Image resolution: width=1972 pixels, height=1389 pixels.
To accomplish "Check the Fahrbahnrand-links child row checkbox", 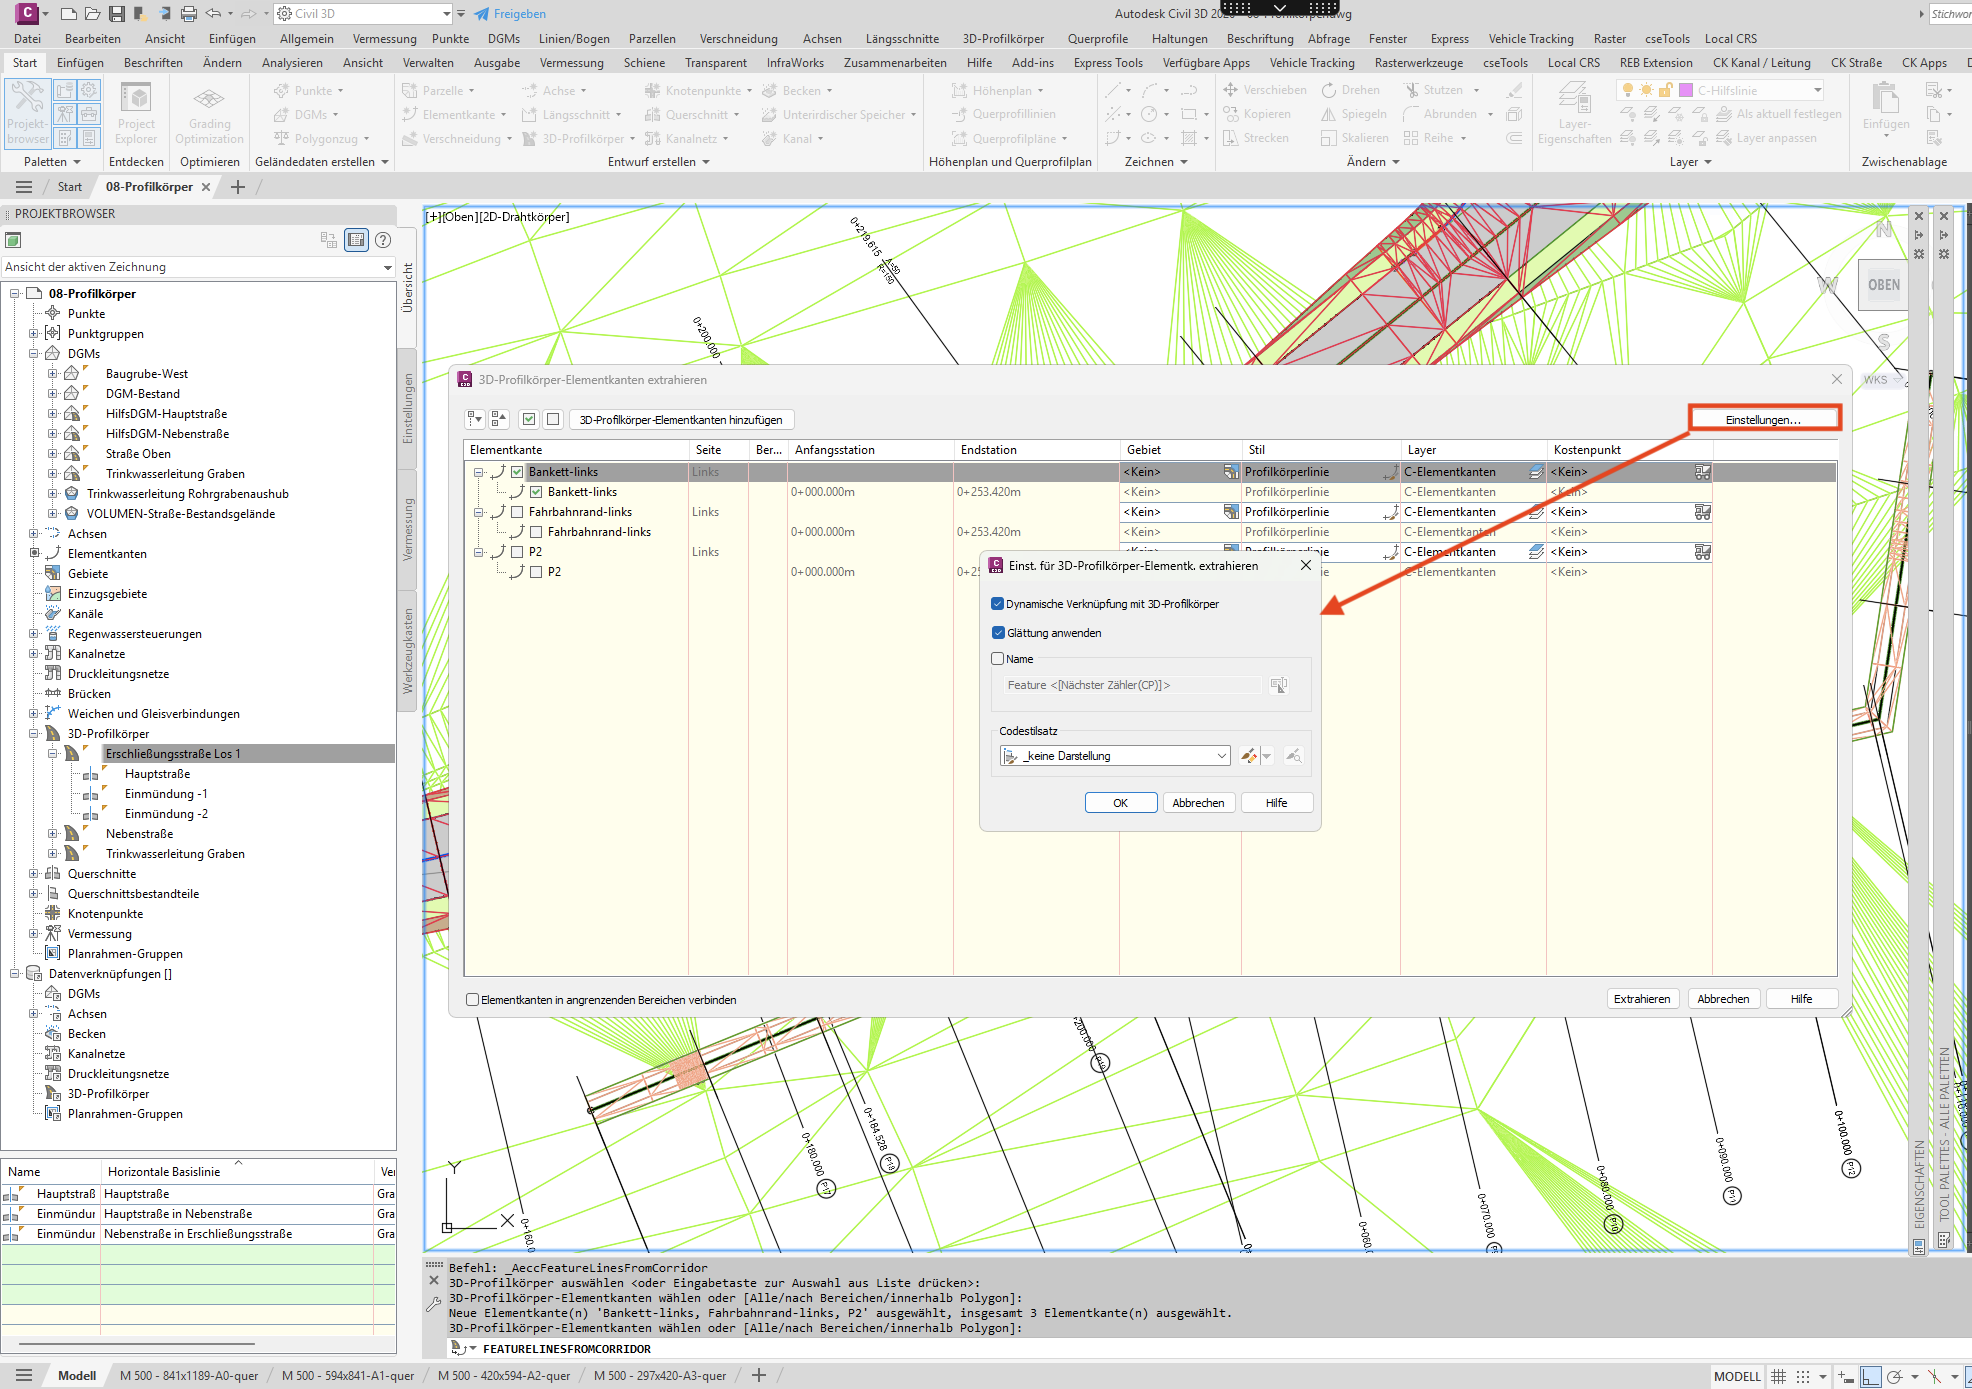I will pyautogui.click(x=536, y=532).
